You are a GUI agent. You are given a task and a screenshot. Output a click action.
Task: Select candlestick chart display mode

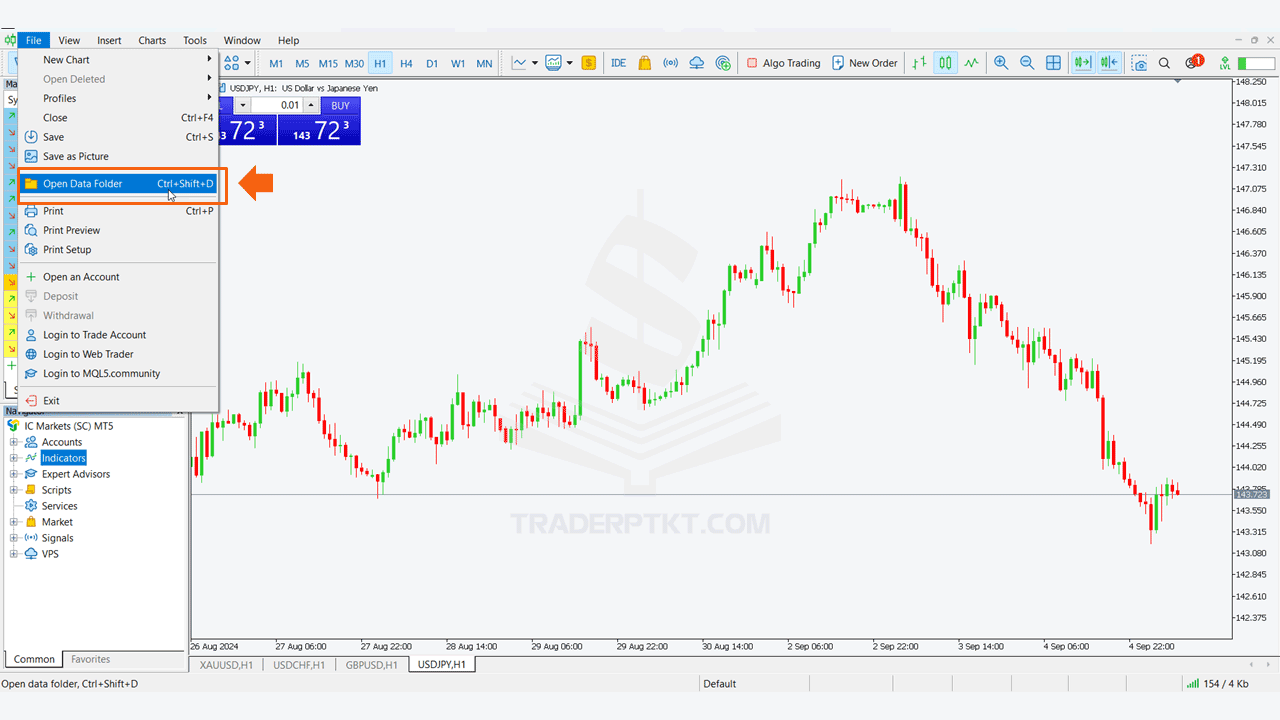[x=945, y=63]
